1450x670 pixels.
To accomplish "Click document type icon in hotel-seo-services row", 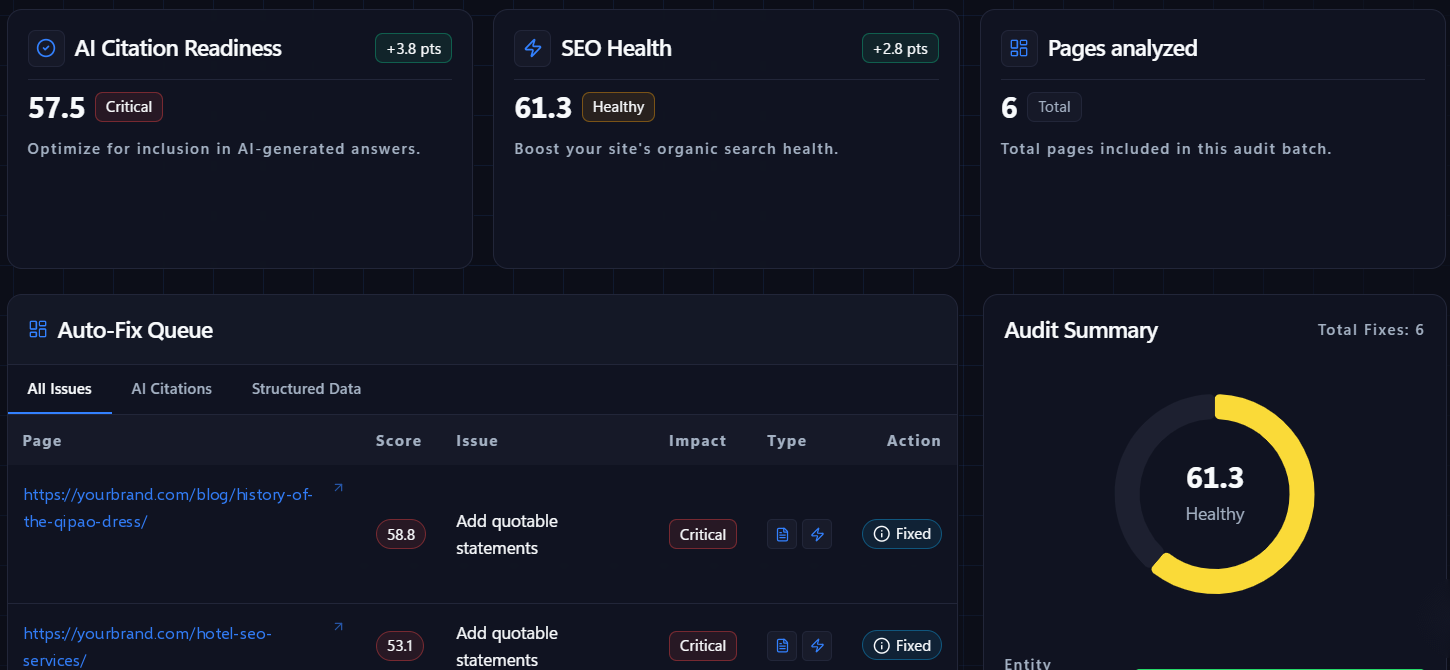I will (x=782, y=646).
